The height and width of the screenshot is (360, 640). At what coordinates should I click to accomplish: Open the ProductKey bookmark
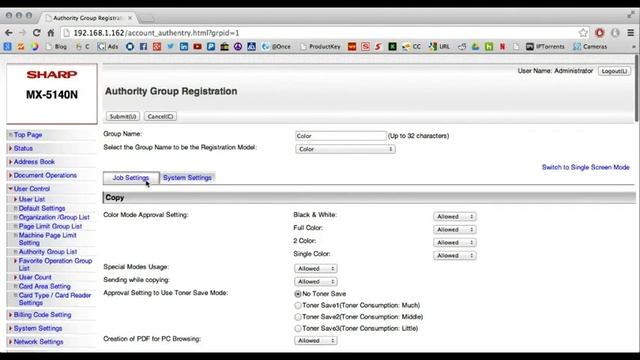coord(320,47)
